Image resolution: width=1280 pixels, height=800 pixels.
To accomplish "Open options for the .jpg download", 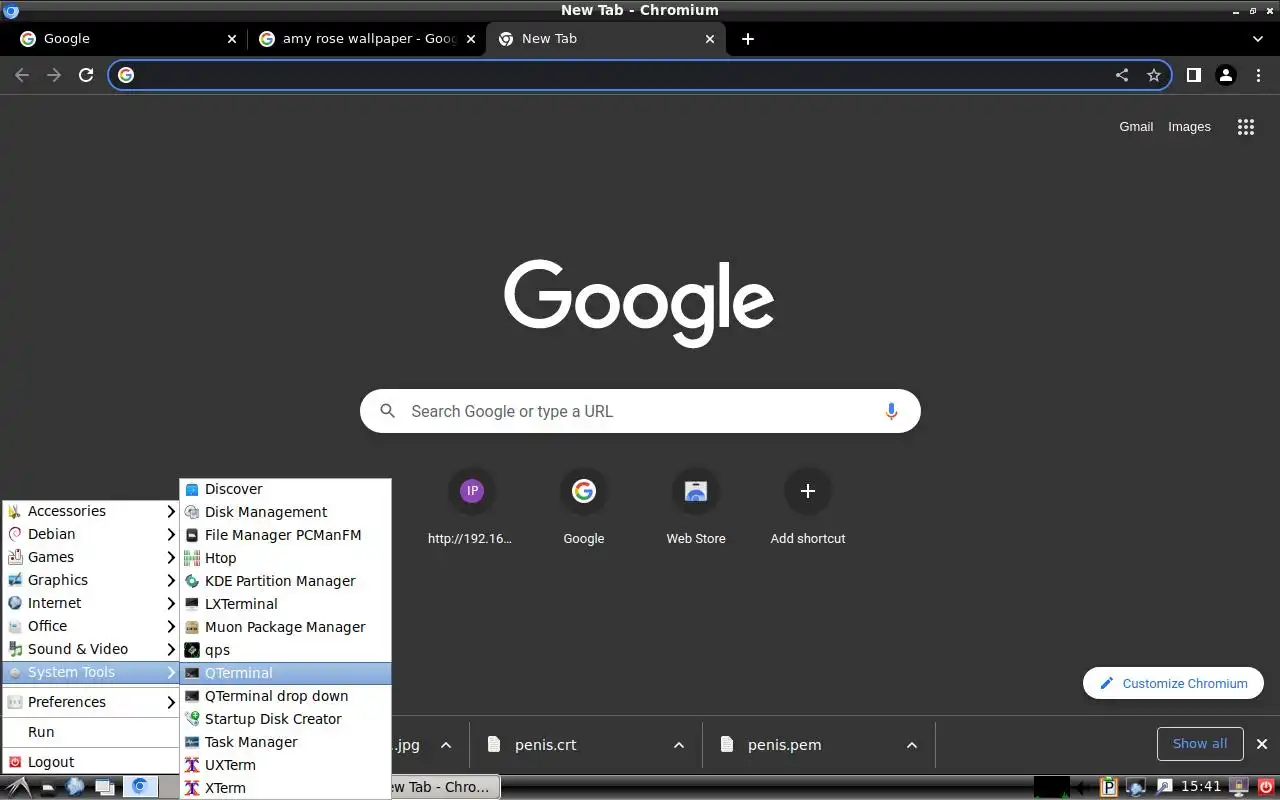I will pos(446,745).
